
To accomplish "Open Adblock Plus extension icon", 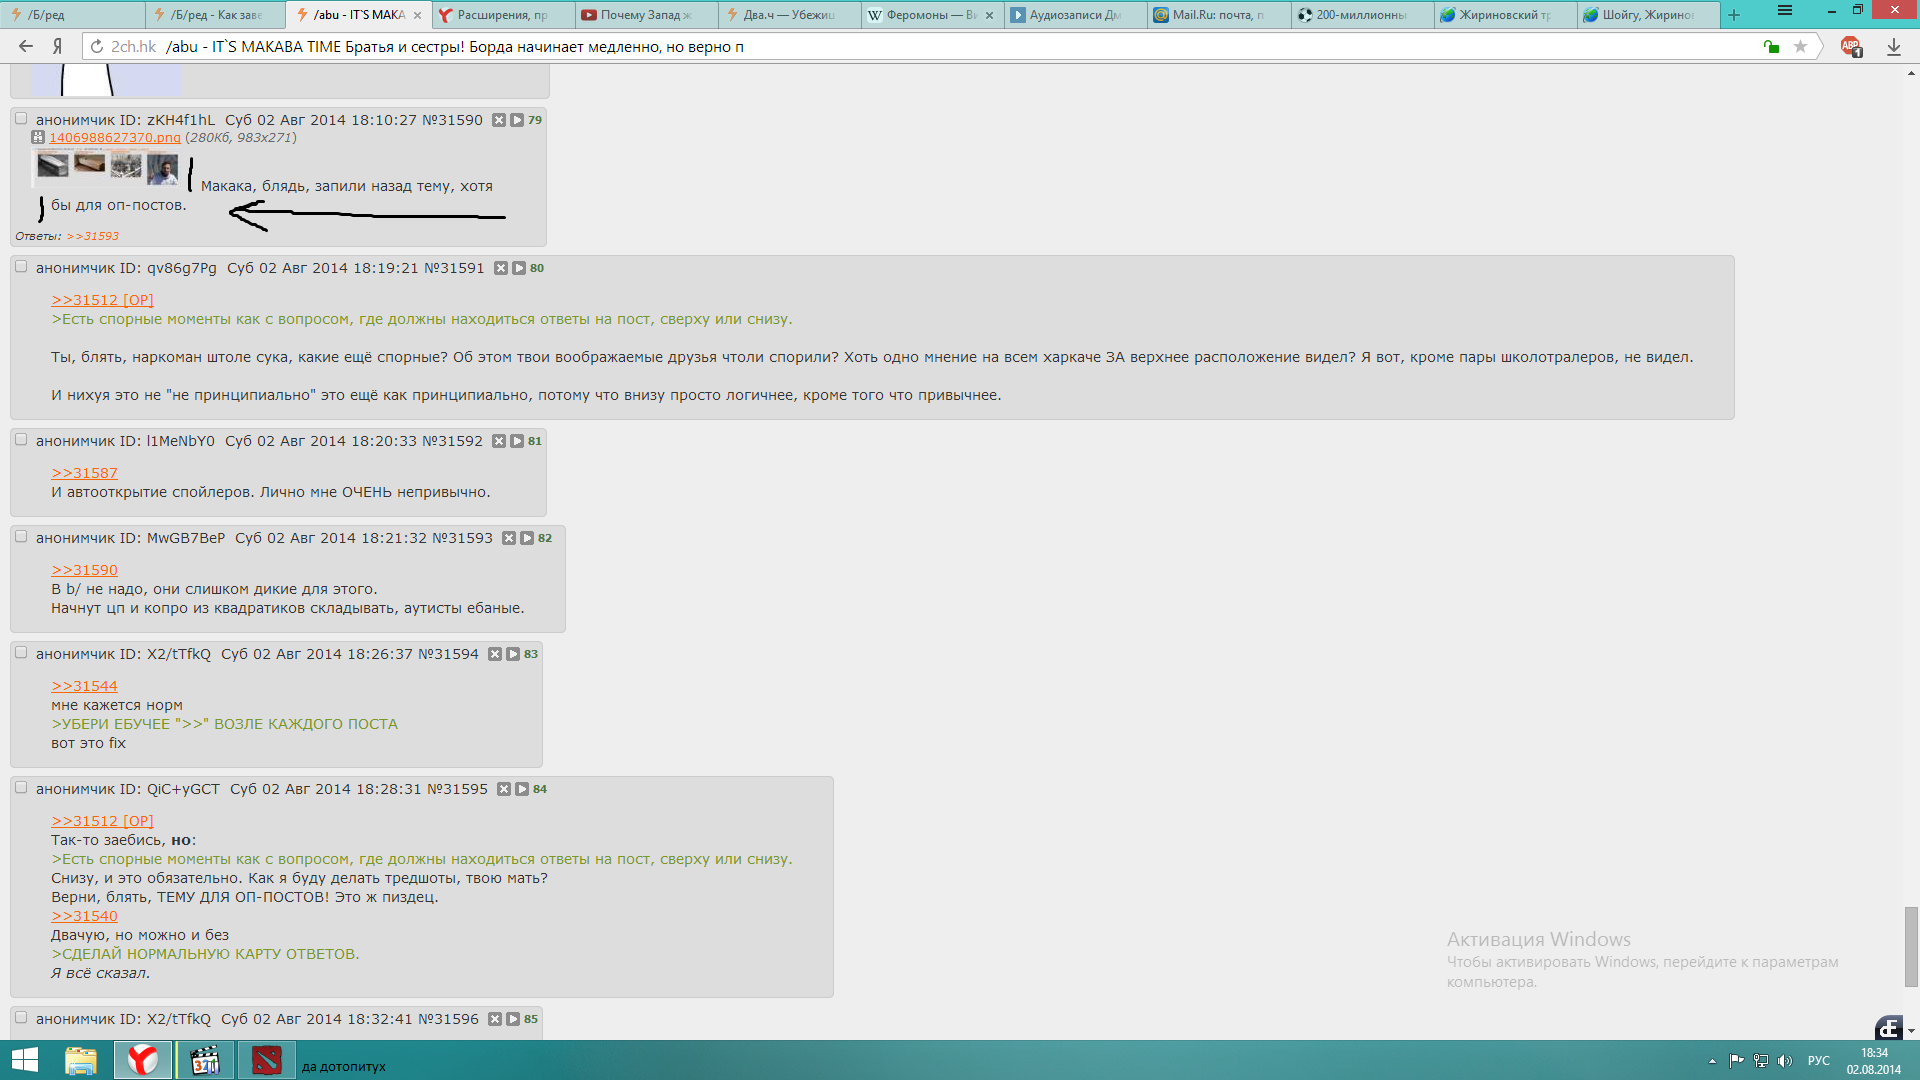I will [x=1850, y=46].
